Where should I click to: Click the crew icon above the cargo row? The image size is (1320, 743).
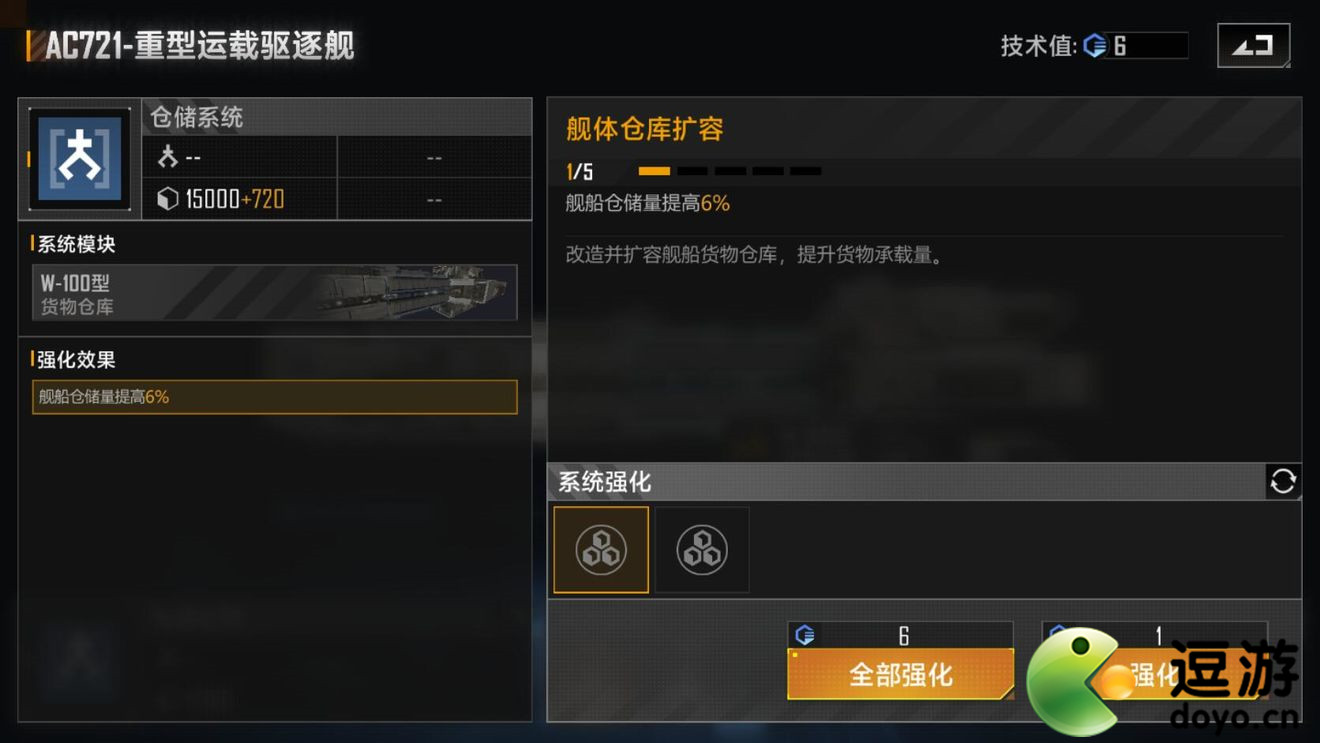click(168, 157)
